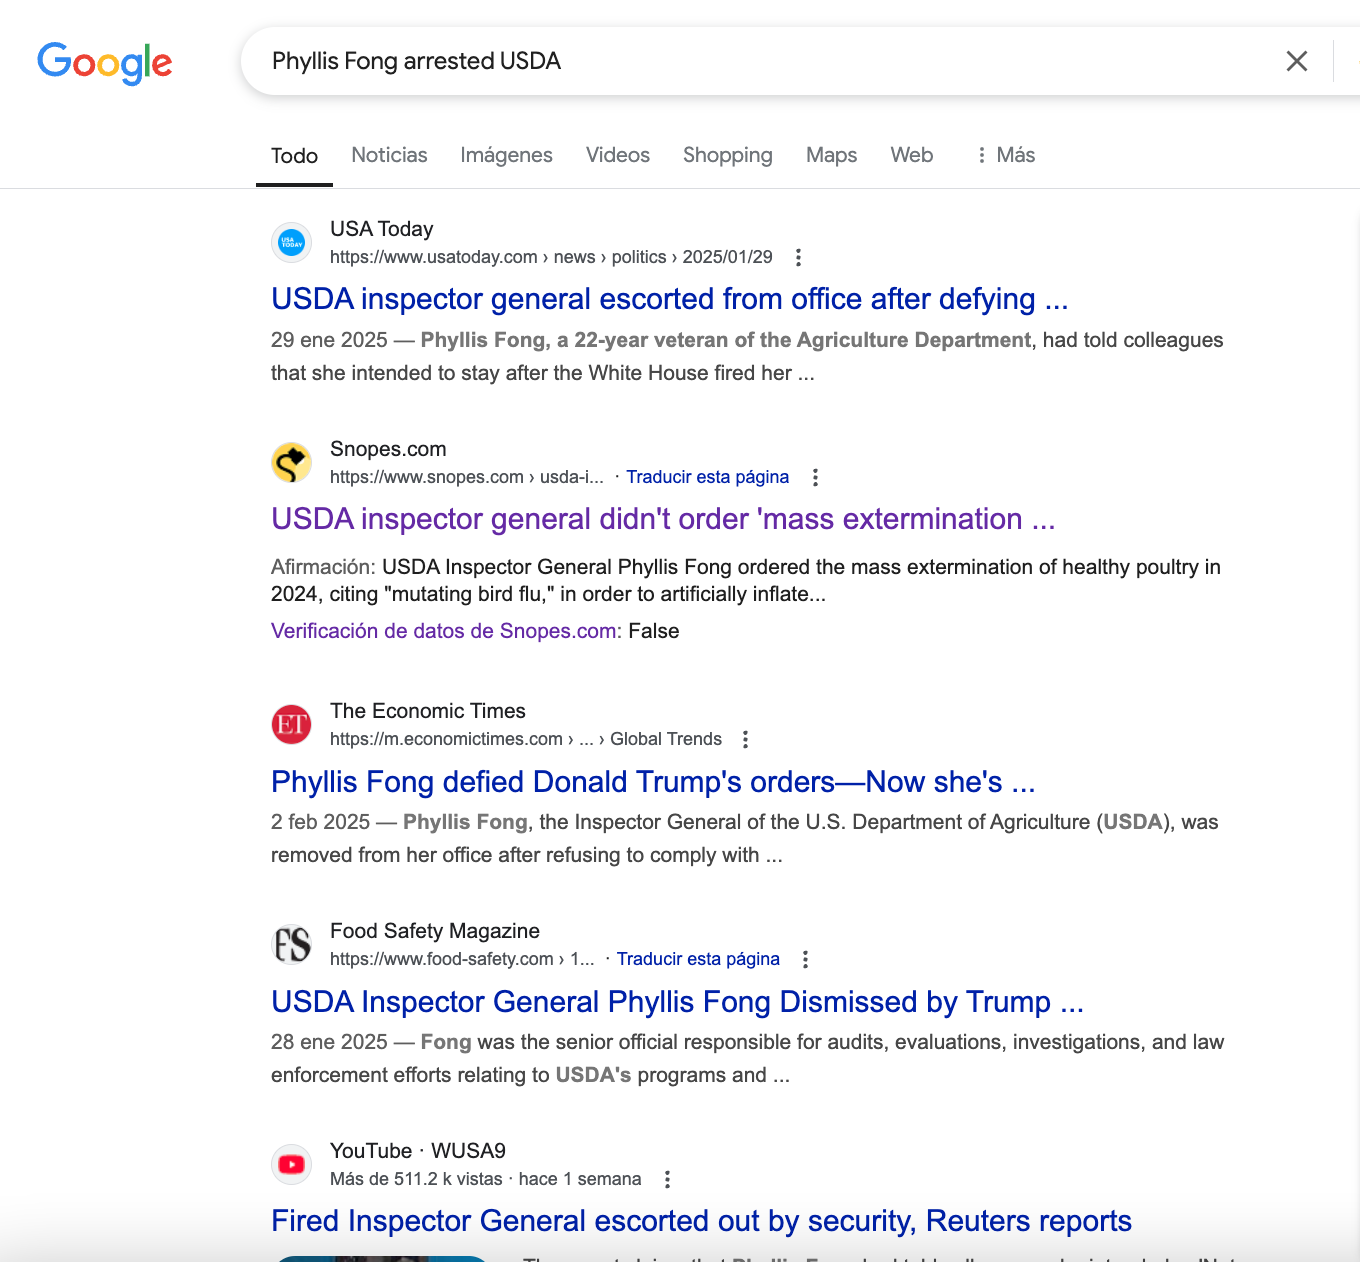Open 'USDA Inspector General Phyllis Fong Dismissed by Trump' headline
The width and height of the screenshot is (1360, 1262).
tap(677, 1002)
